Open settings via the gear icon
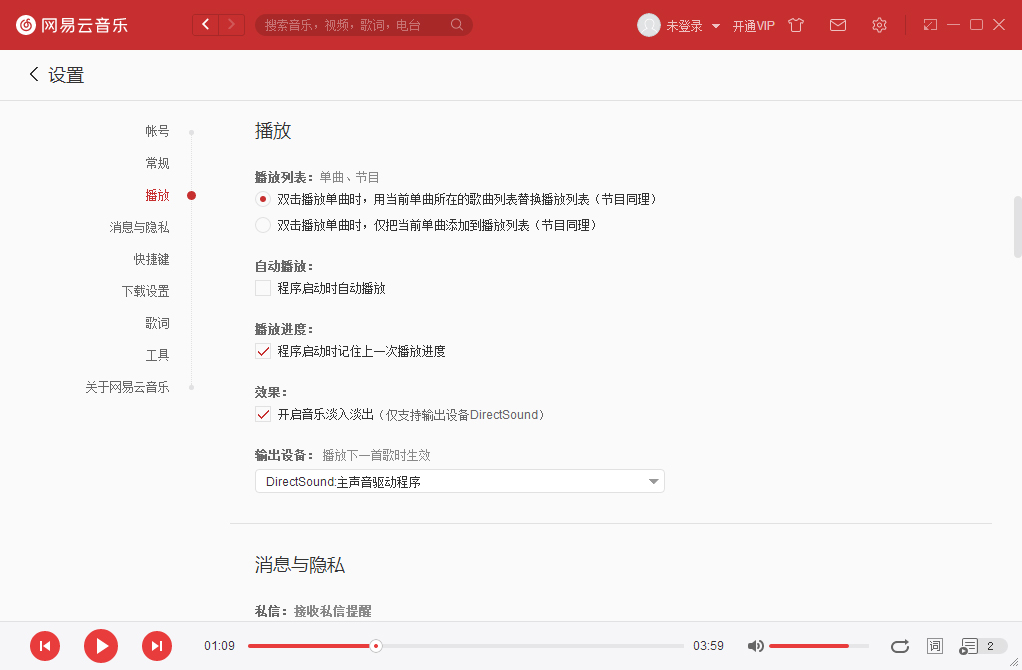Viewport: 1022px width, 670px height. coord(879,24)
